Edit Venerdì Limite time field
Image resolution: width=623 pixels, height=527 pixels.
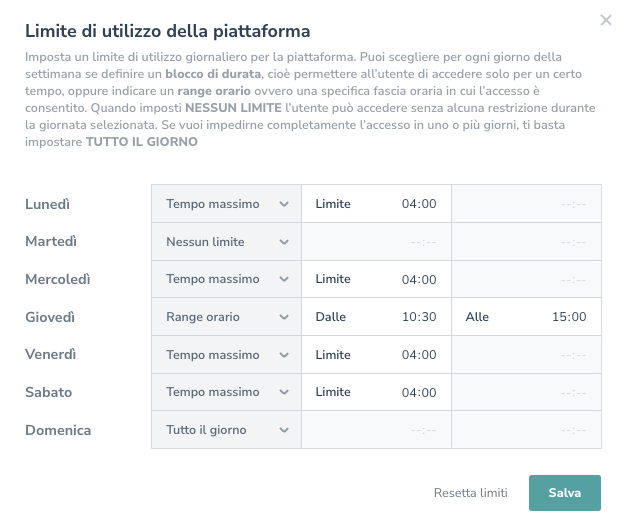tap(419, 355)
